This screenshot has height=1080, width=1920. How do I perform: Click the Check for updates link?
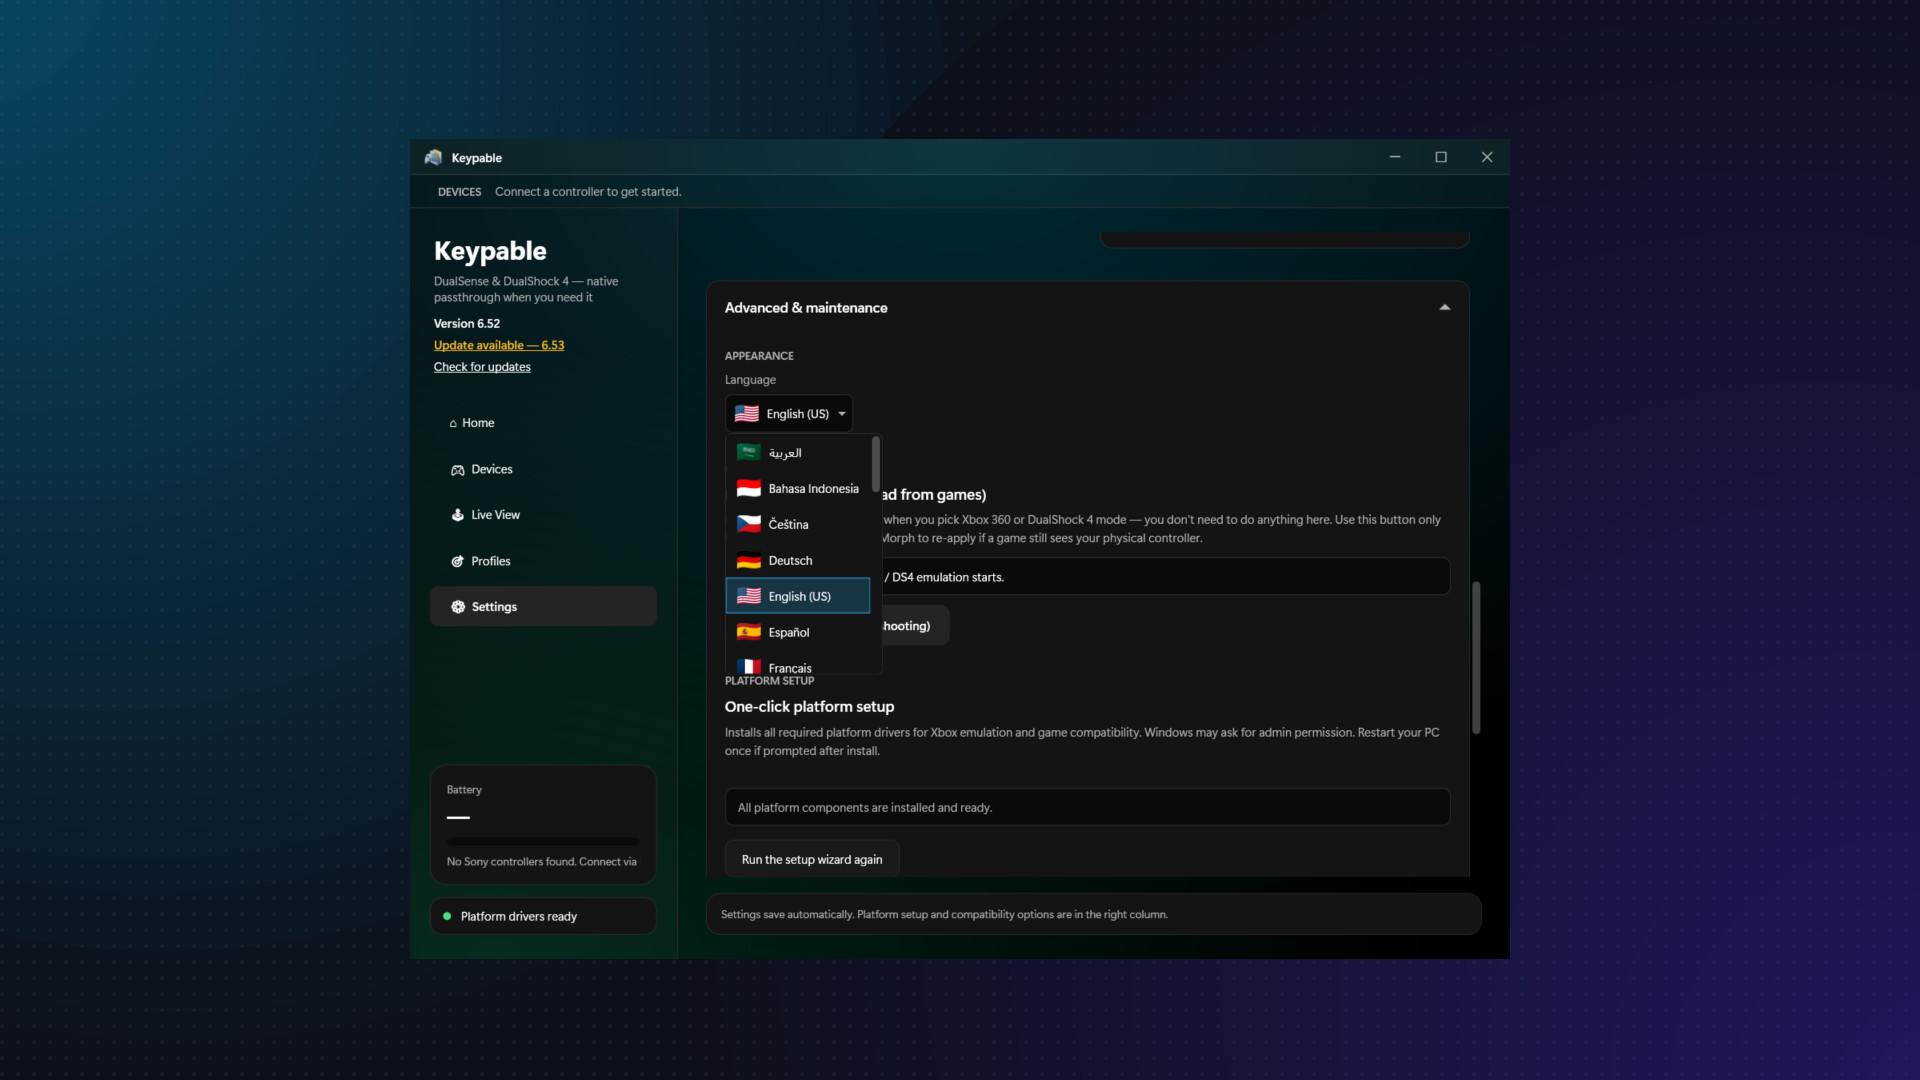(482, 367)
